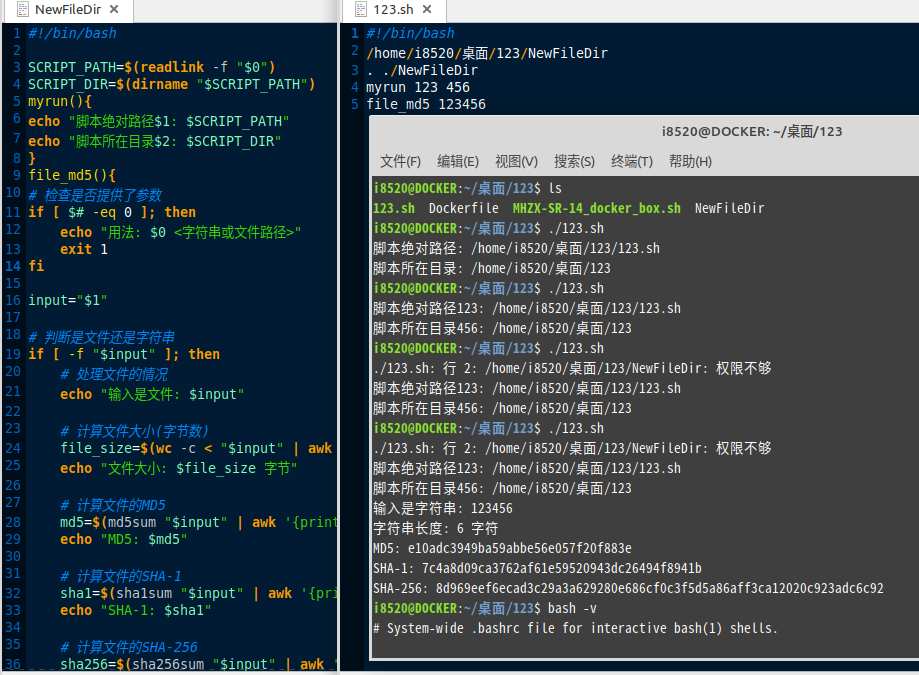
Task: Click MHZX-SR-14_docker_box.sh in the ls output
Action: coord(597,208)
